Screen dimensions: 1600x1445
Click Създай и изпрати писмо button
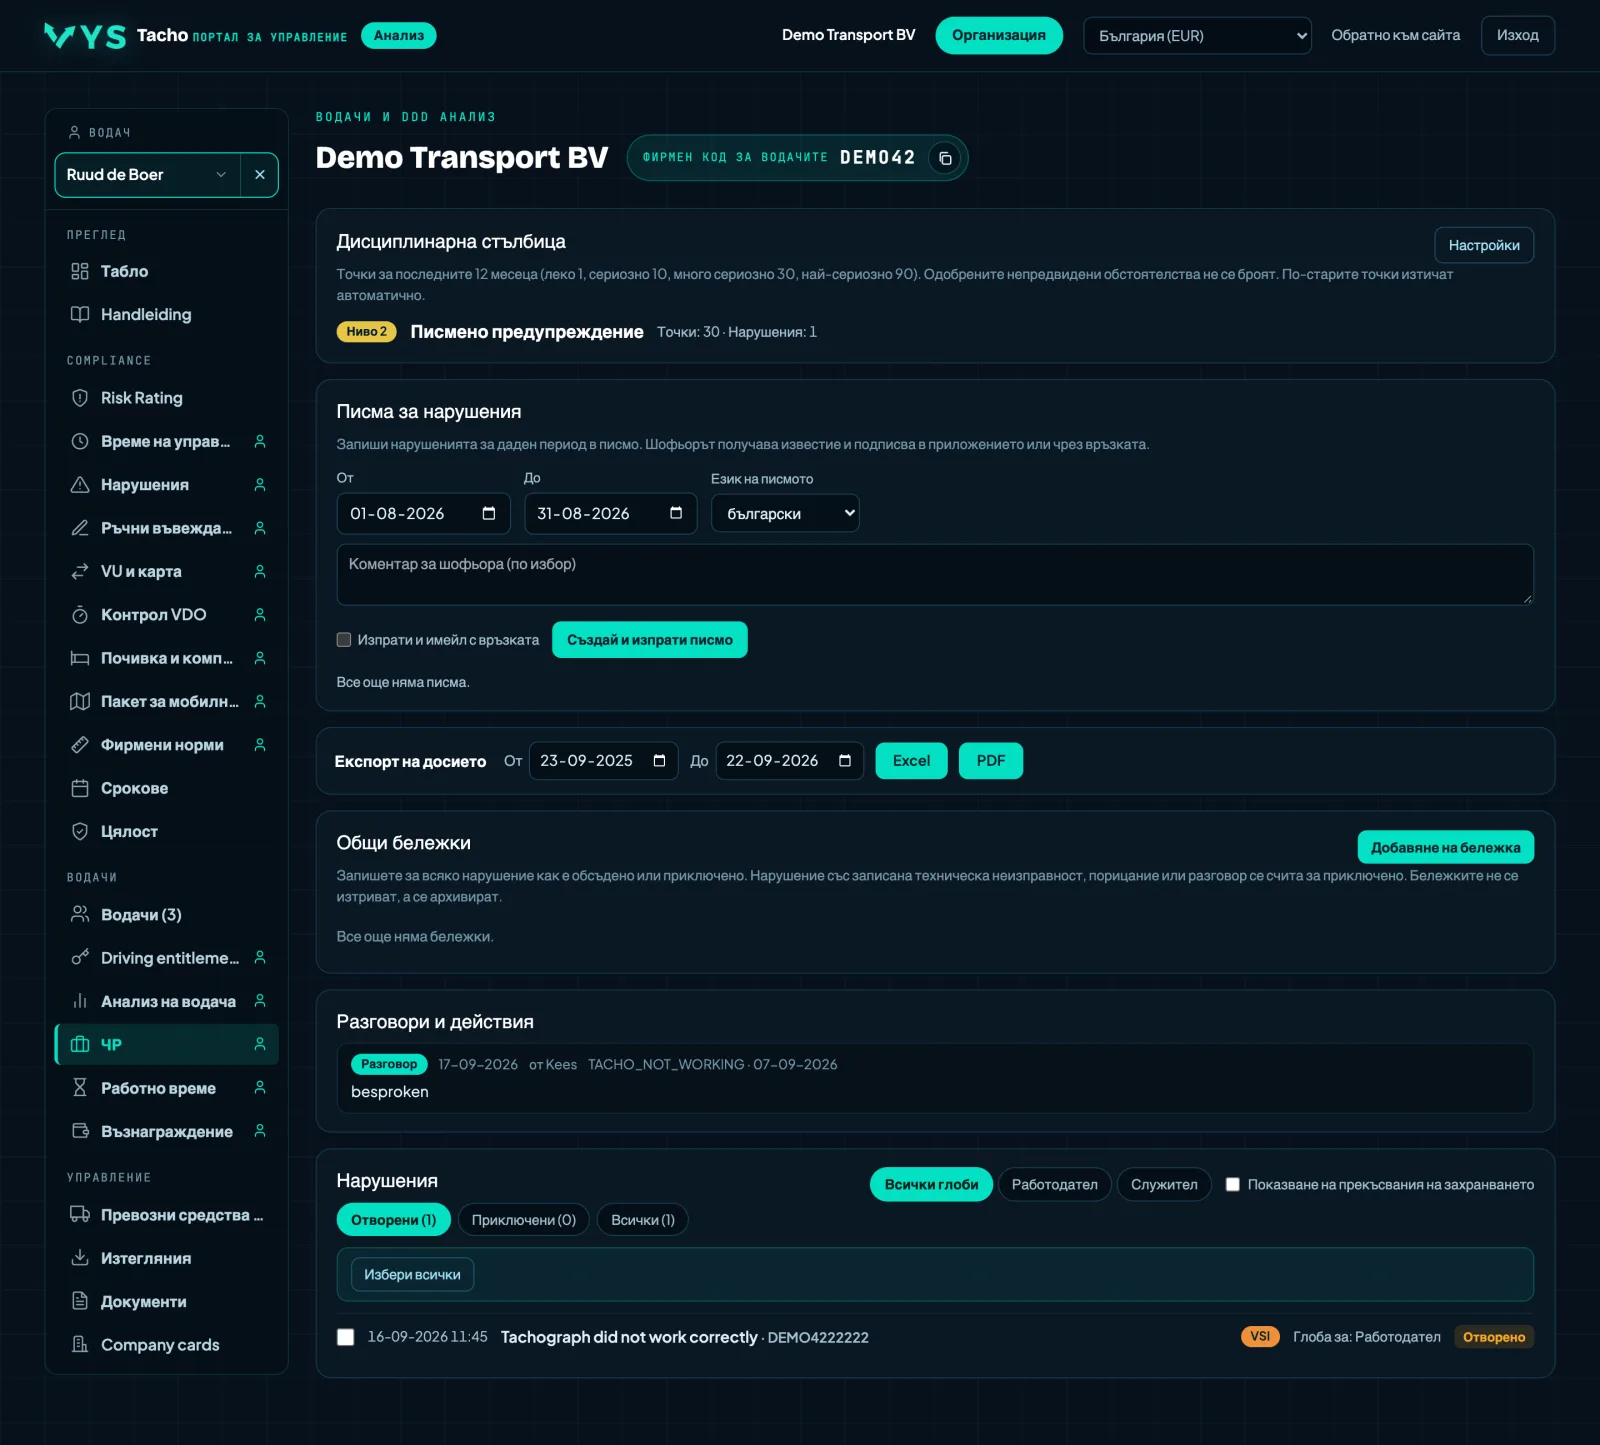(x=650, y=640)
